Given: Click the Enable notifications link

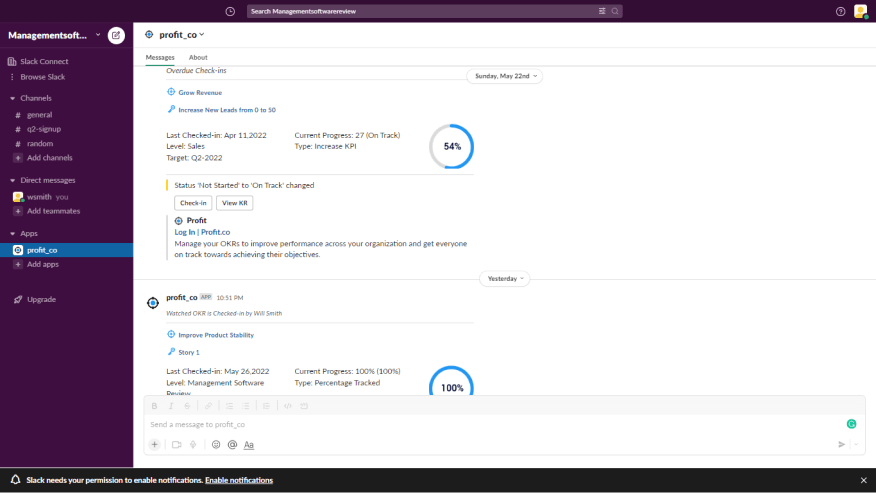Looking at the screenshot, I should [239, 480].
